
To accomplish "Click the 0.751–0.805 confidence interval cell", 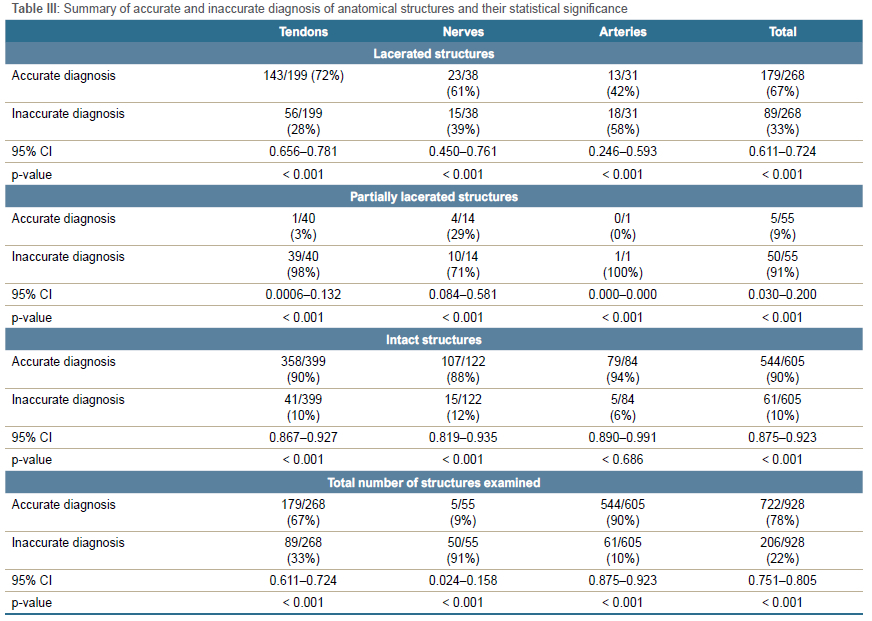I will 783,581.
